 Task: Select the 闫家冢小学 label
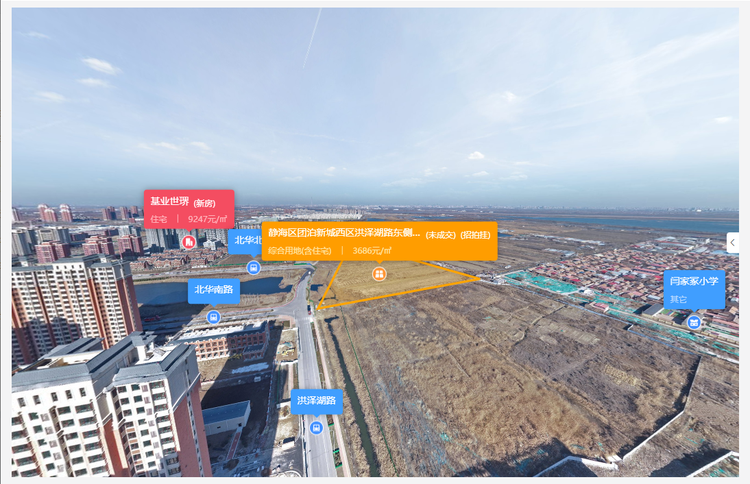[694, 282]
